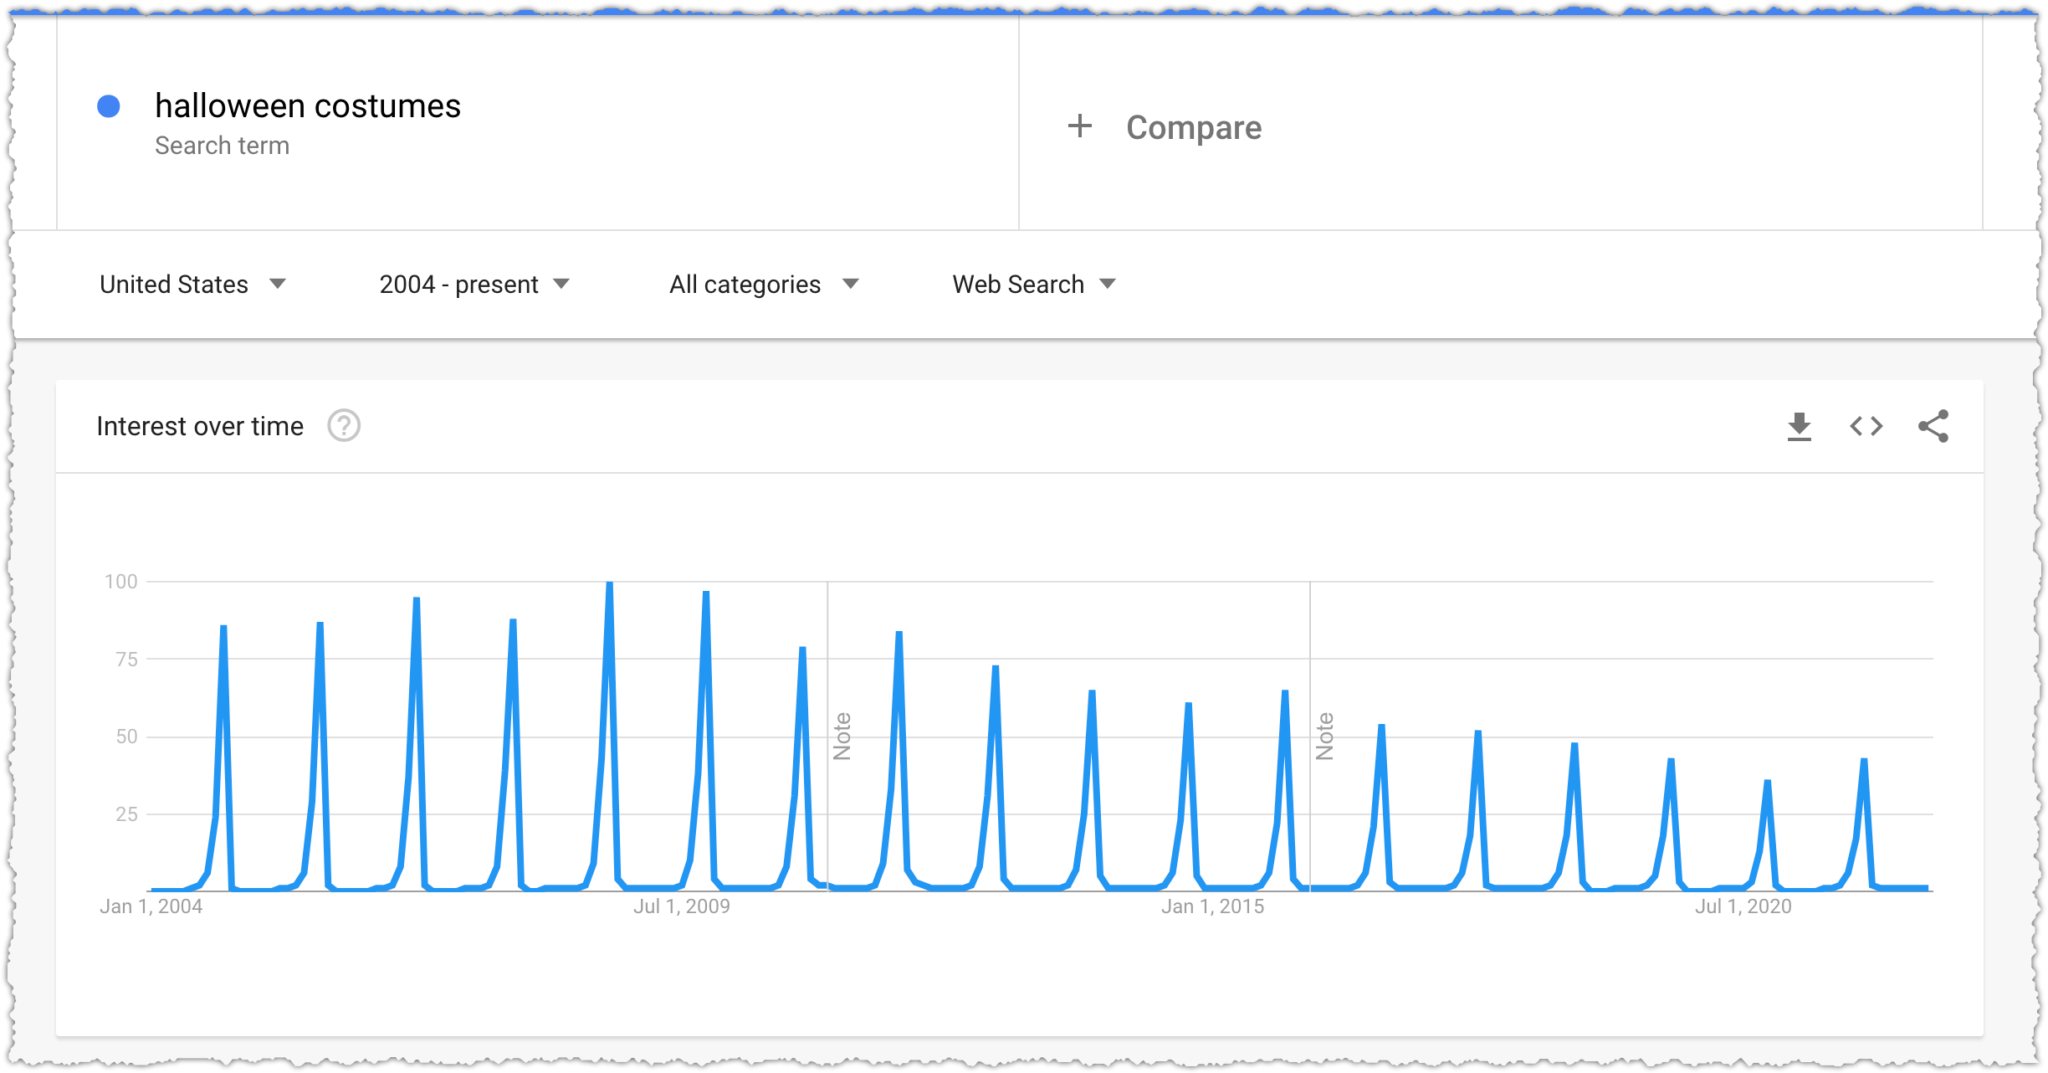This screenshot has width=2048, height=1073.
Task: Click the Note marker near Jan 1, 2015
Action: pyautogui.click(x=1325, y=736)
